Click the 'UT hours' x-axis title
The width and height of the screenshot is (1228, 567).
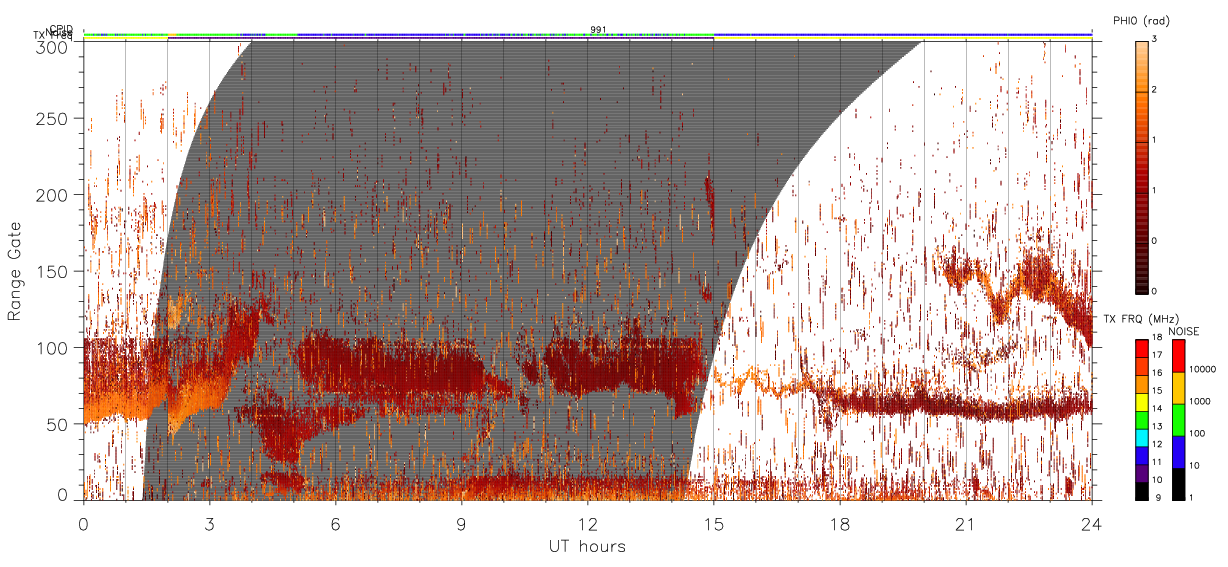coord(586,546)
